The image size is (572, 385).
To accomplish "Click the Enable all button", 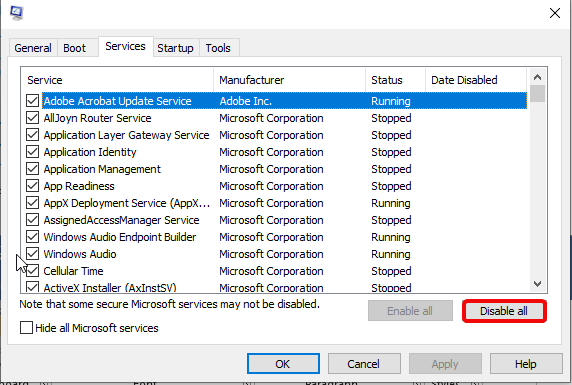I will (x=410, y=311).
